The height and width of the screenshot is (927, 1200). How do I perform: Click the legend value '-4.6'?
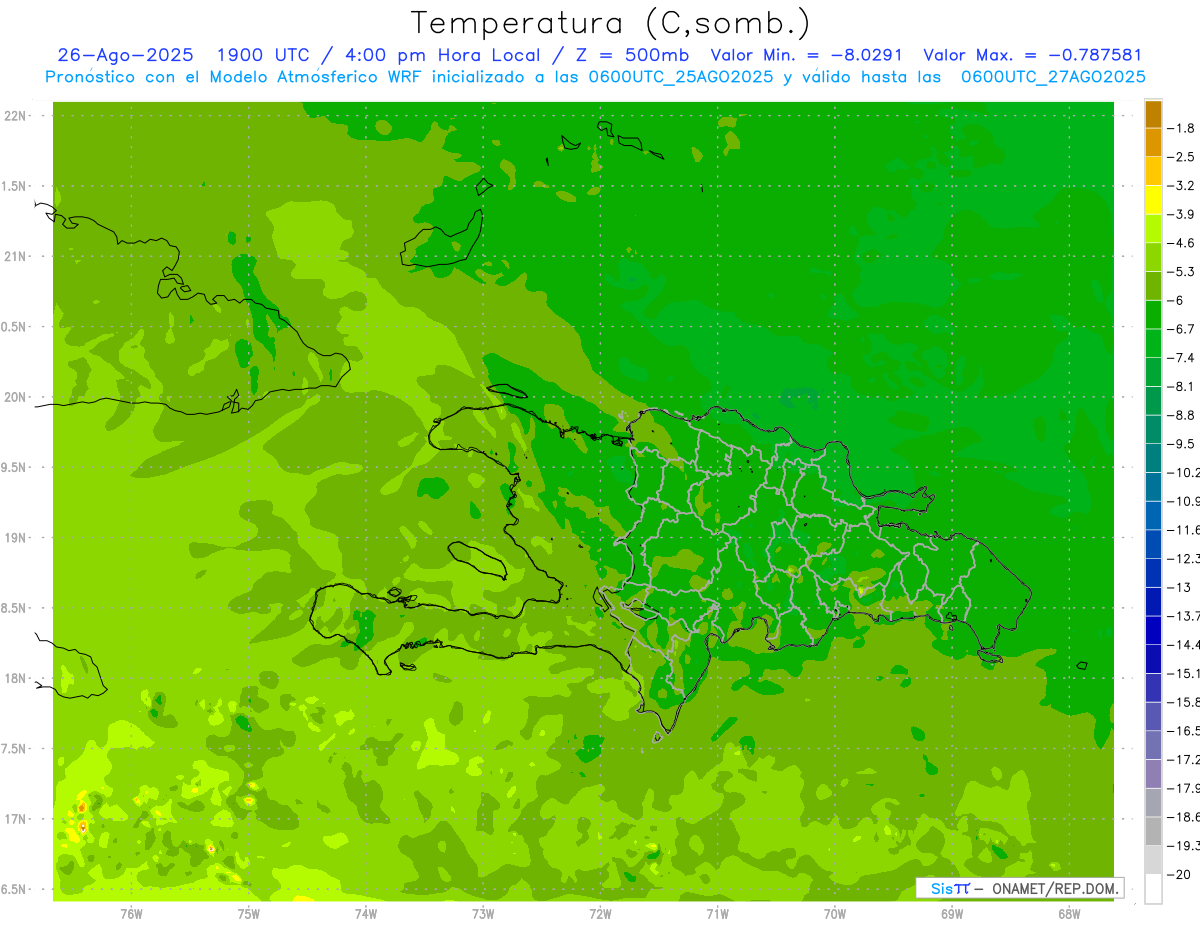[x=1183, y=243]
